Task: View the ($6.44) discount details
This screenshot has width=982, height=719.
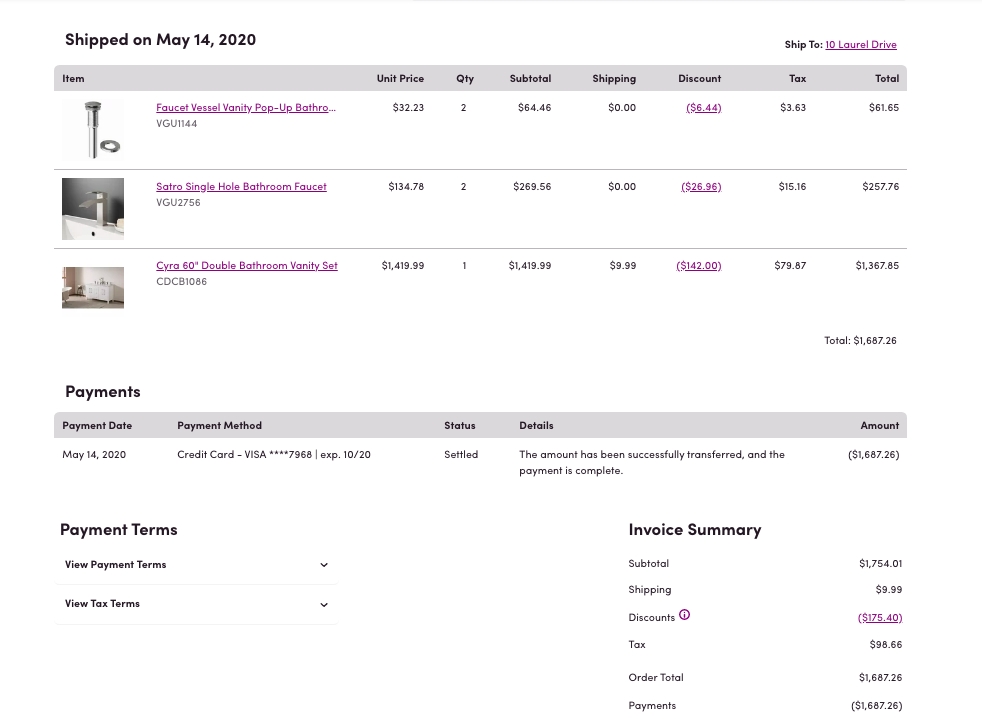Action: pos(703,107)
